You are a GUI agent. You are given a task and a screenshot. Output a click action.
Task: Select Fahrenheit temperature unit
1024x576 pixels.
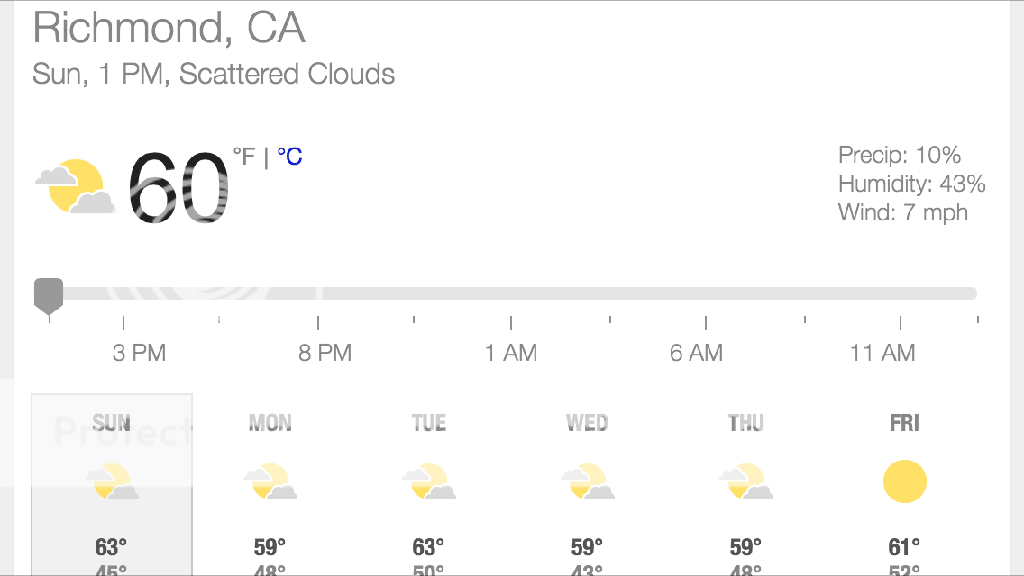tap(245, 157)
